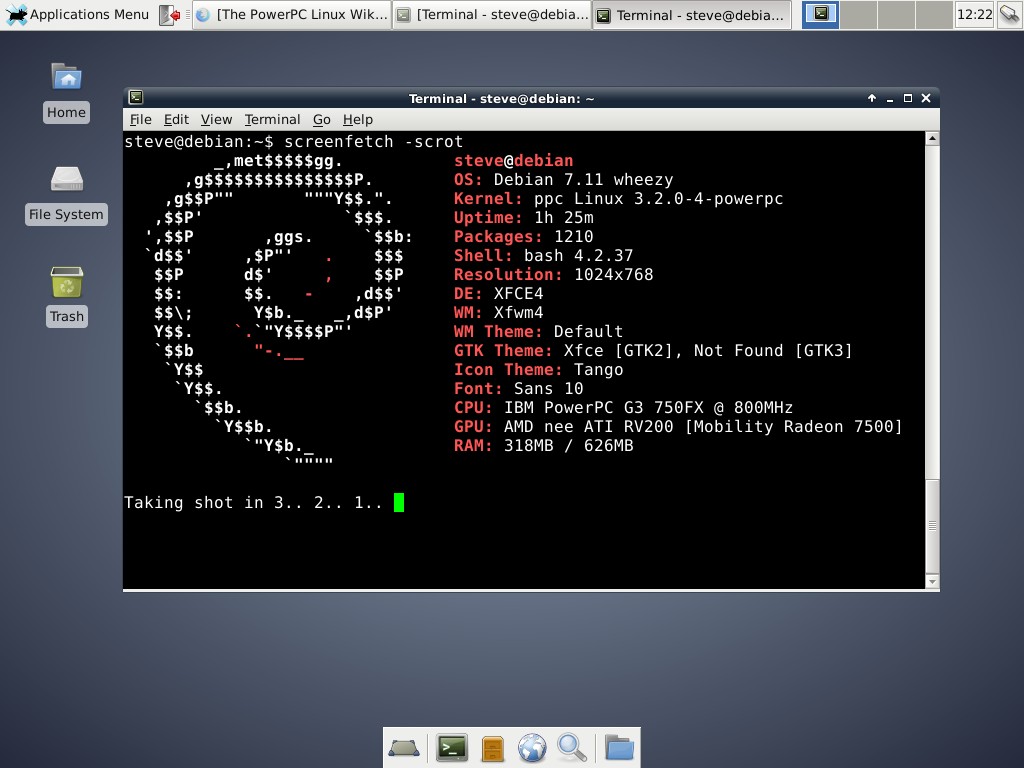The image size is (1024, 768).
Task: Switch to the second workspace
Action: tap(858, 14)
